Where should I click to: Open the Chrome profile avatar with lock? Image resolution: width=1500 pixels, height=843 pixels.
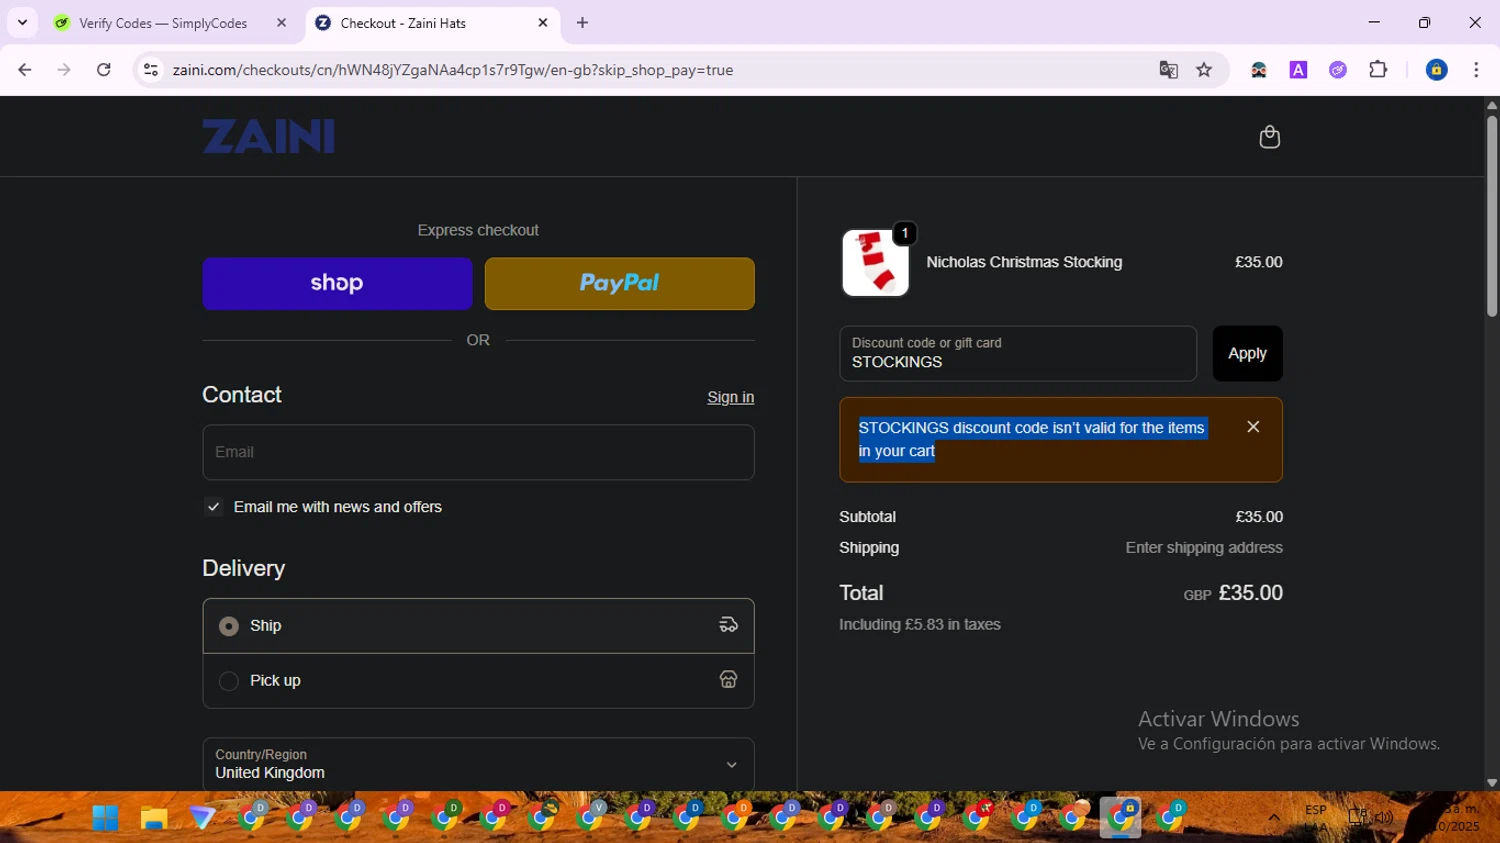(x=1436, y=70)
